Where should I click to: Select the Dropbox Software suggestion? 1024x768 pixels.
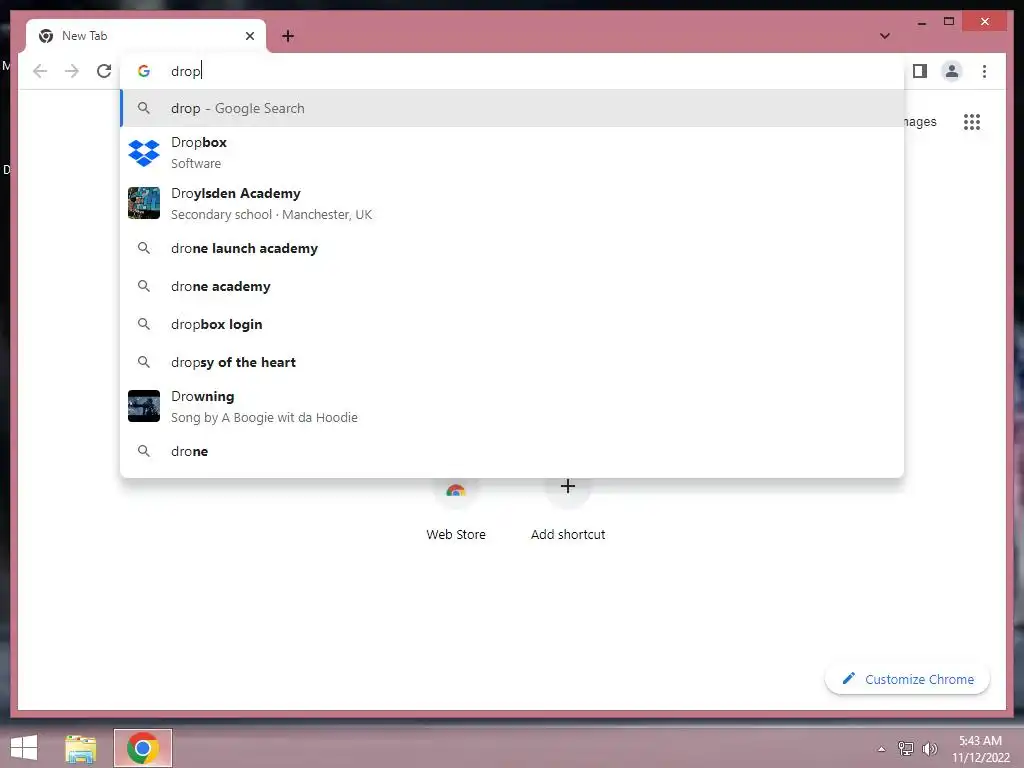coord(512,152)
